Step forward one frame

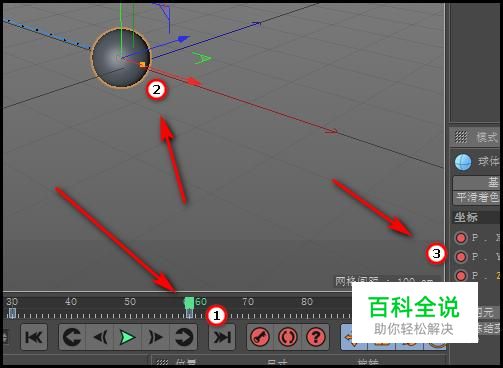click(155, 337)
